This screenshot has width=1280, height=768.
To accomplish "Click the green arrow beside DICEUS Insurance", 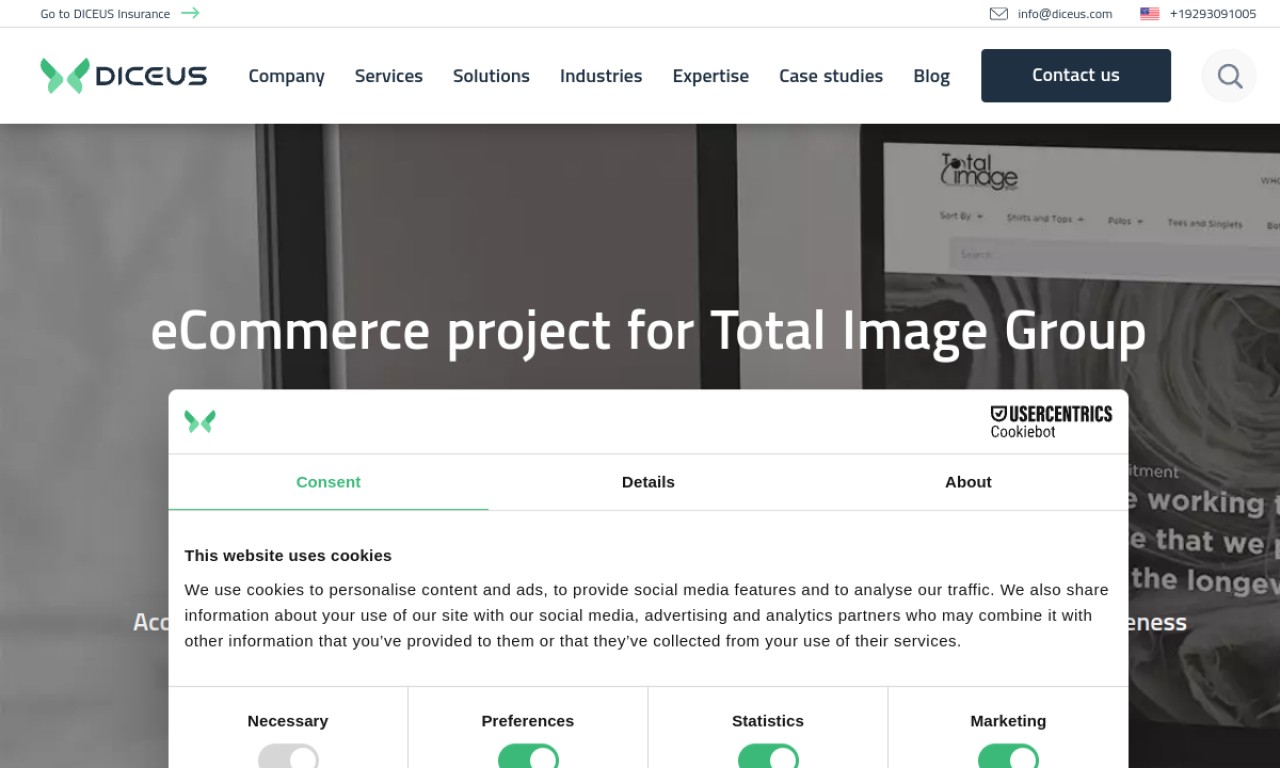I will pyautogui.click(x=190, y=13).
